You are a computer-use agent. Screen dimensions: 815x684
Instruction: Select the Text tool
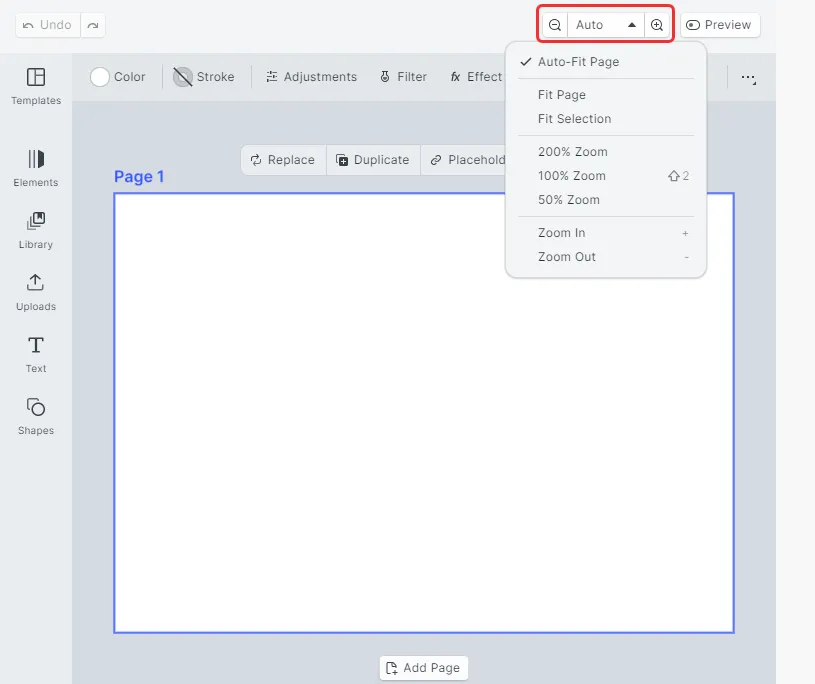pyautogui.click(x=36, y=355)
